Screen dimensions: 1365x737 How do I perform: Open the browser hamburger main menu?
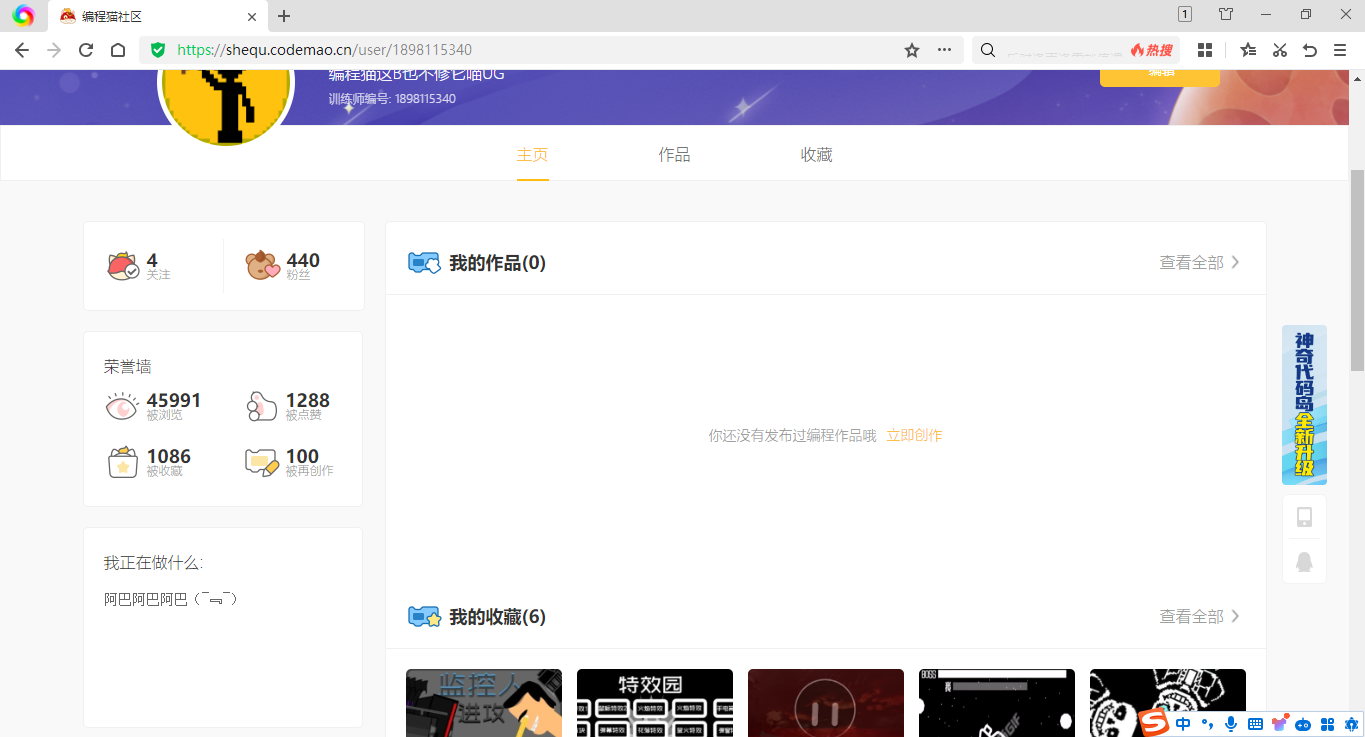pos(1340,50)
